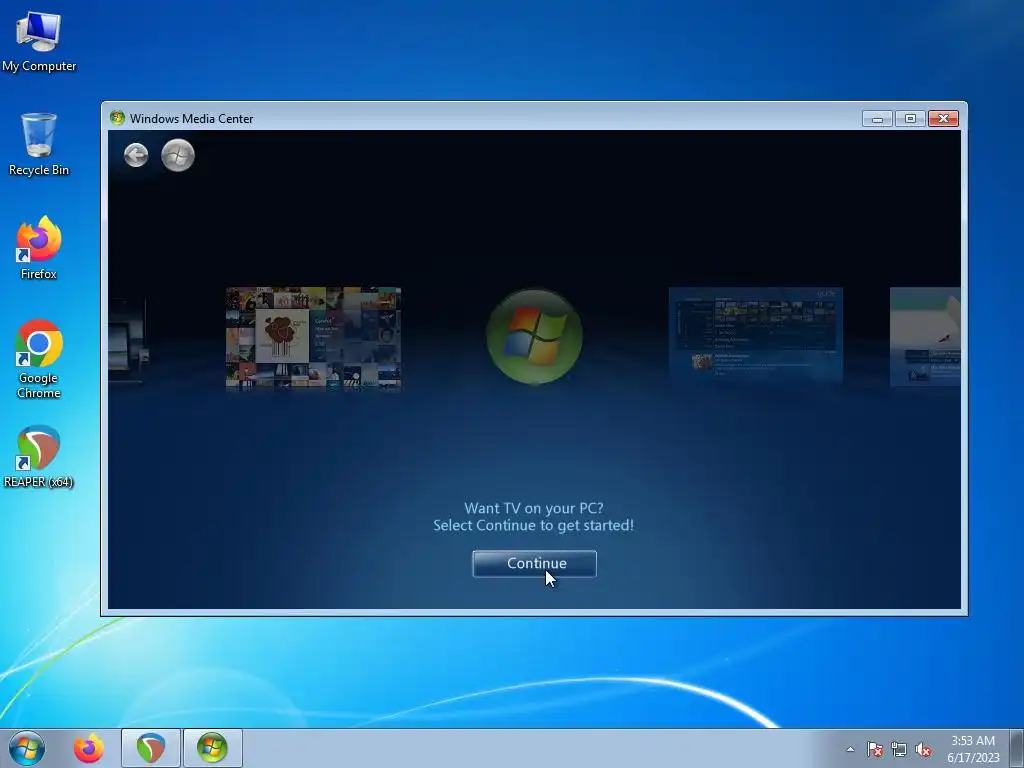The height and width of the screenshot is (768, 1024).
Task: Maximize the Windows Media Center window
Action: 910,119
